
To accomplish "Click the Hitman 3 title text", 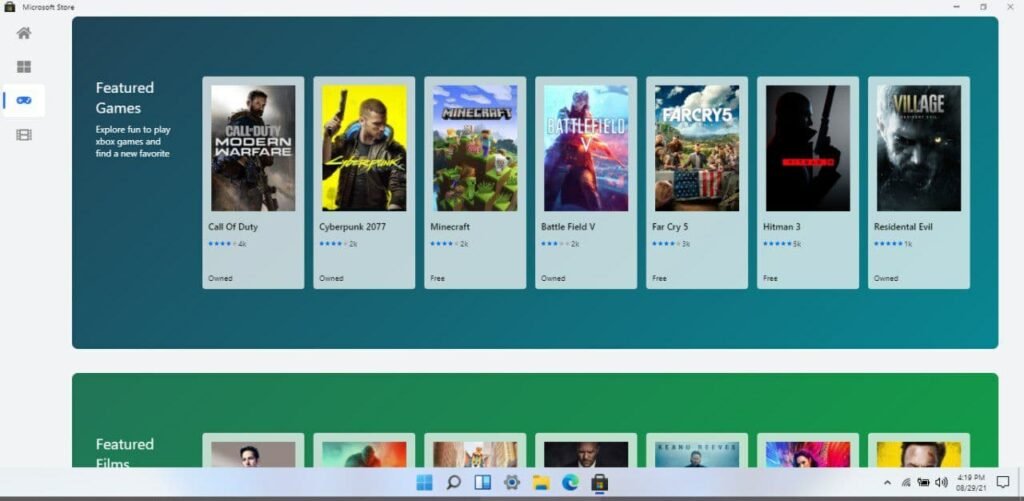I will pos(782,227).
